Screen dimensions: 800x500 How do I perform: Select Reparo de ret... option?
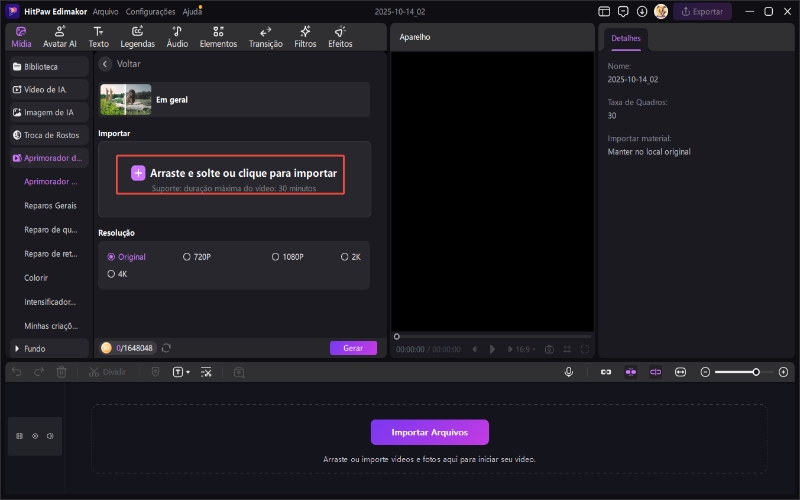51,254
